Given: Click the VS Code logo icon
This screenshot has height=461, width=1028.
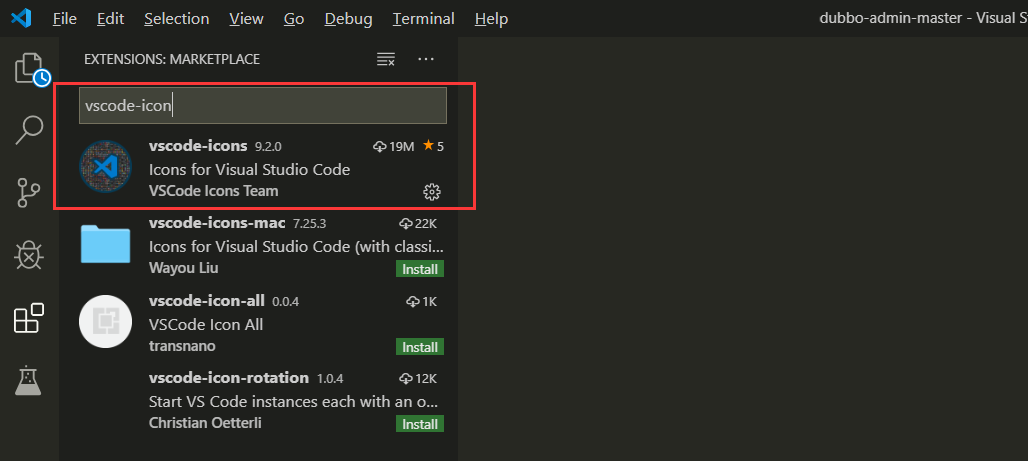Looking at the screenshot, I should click(x=21, y=19).
